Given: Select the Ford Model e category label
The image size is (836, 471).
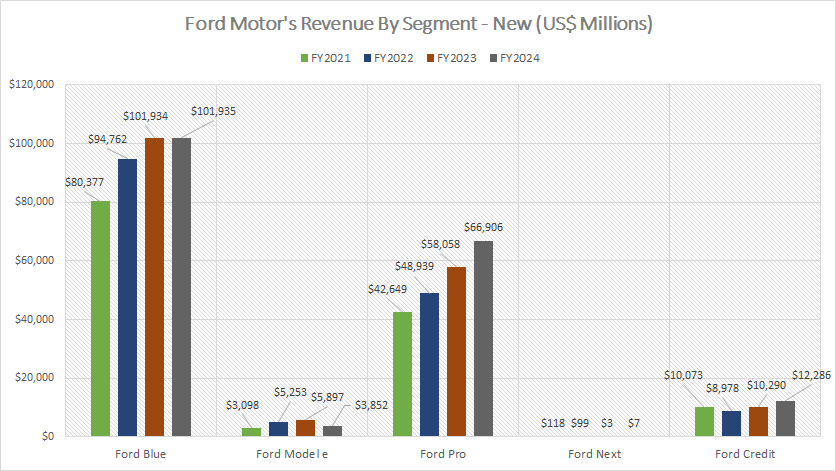Looking at the screenshot, I should click(292, 454).
